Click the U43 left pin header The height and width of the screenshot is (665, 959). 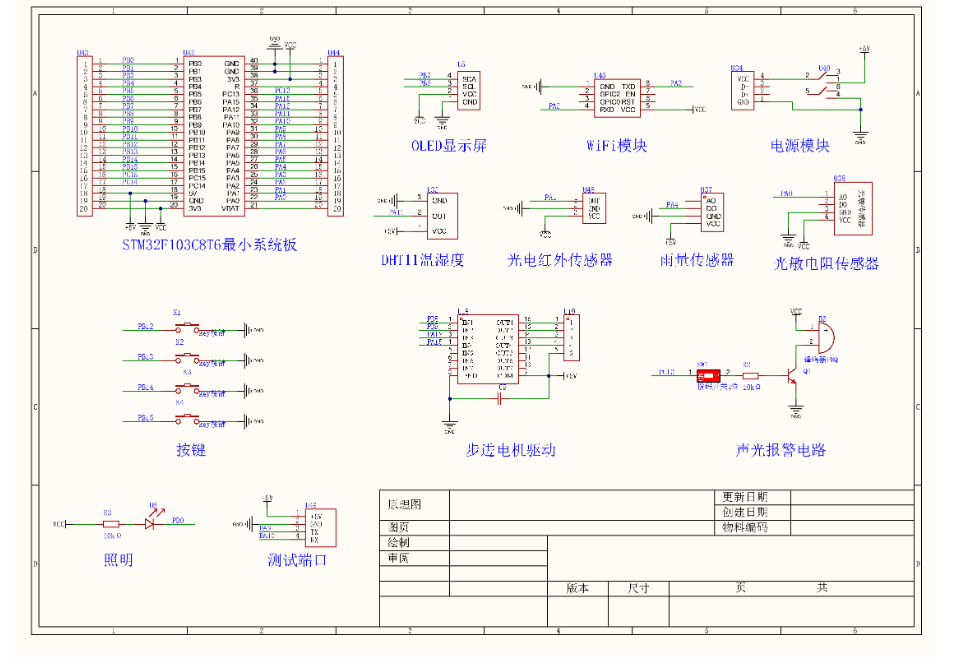pos(84,136)
